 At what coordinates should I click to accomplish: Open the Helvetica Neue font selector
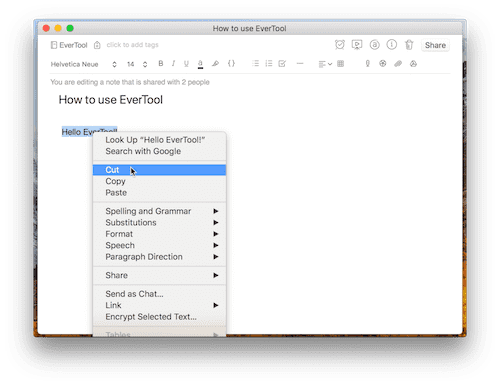pyautogui.click(x=84, y=64)
